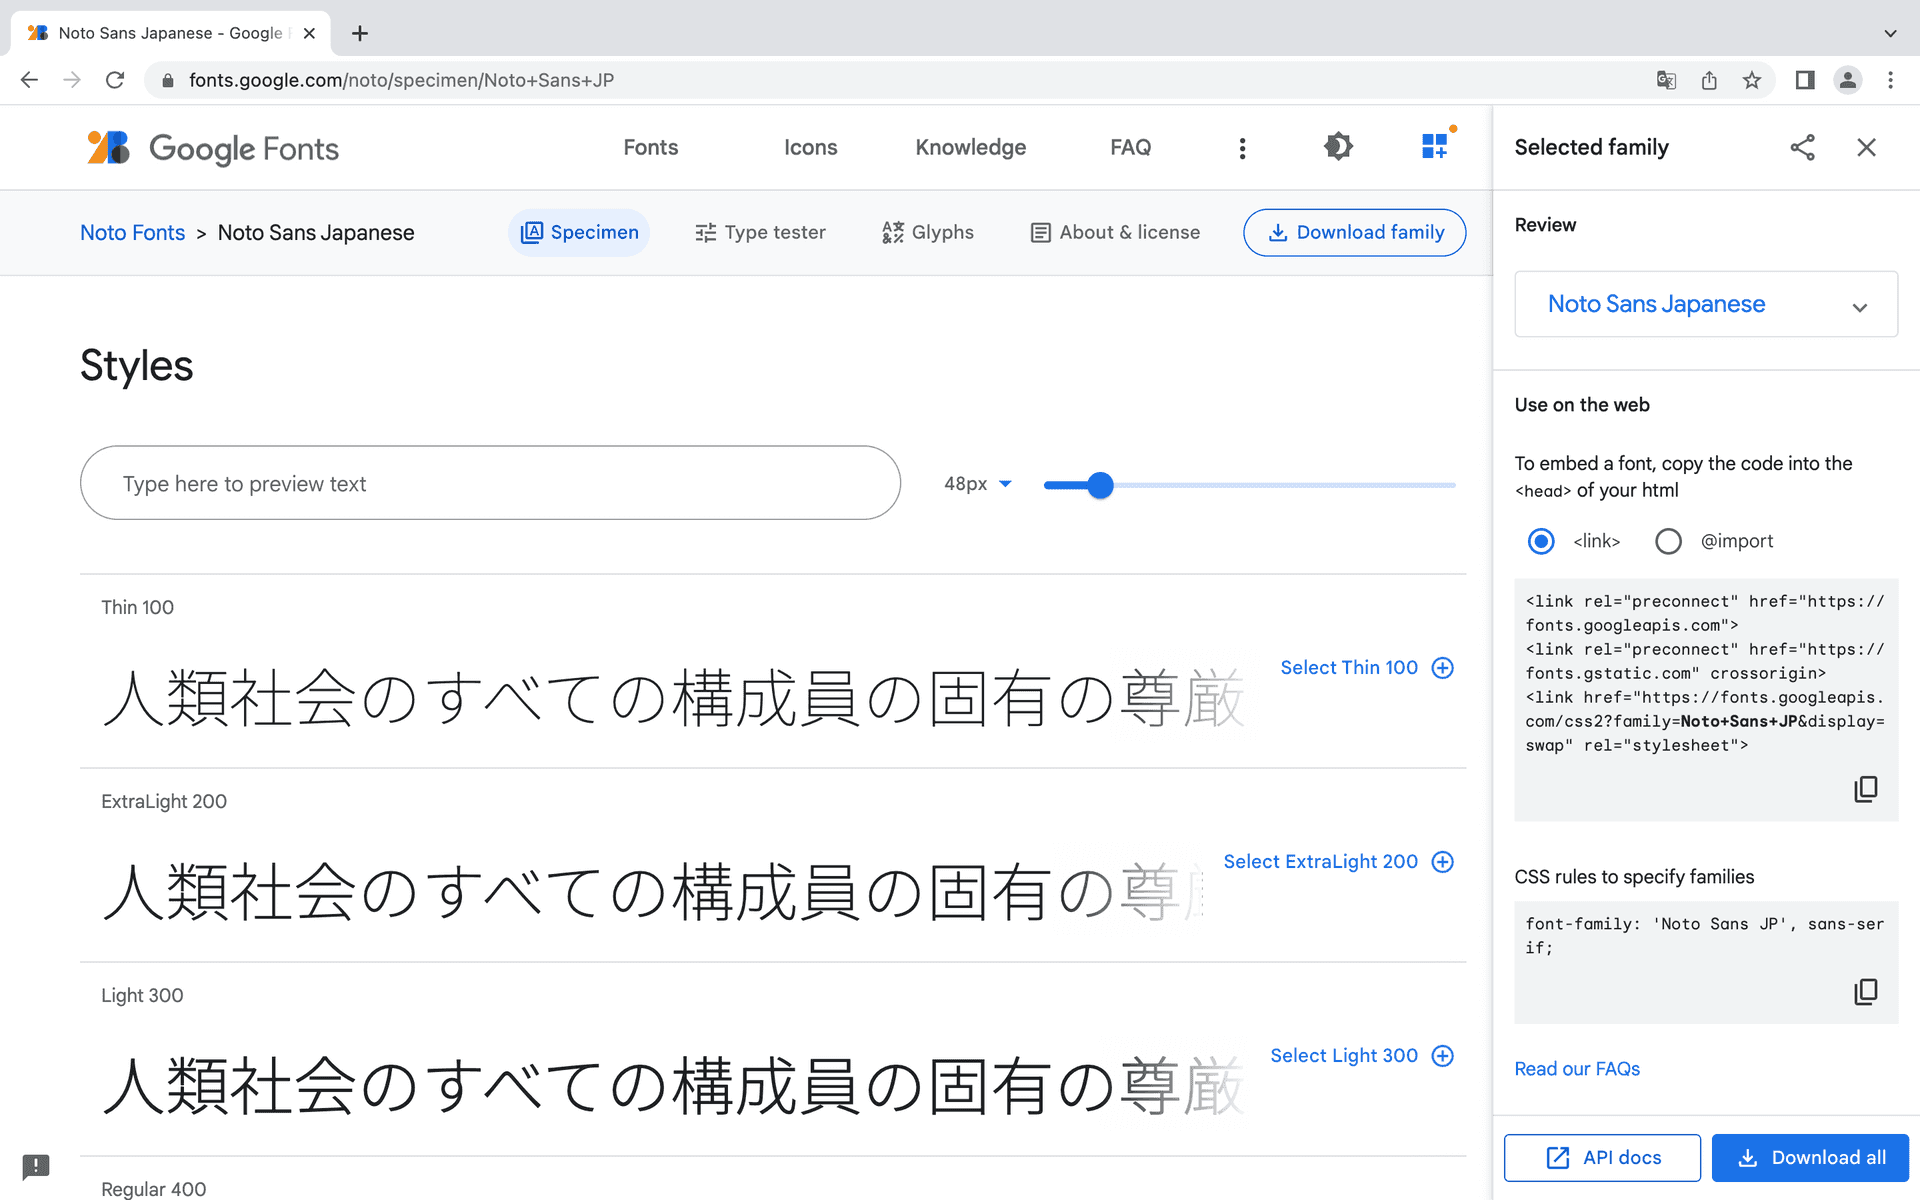1920x1200 pixels.
Task: Open Chrome three-dot menu
Action: (x=1890, y=80)
